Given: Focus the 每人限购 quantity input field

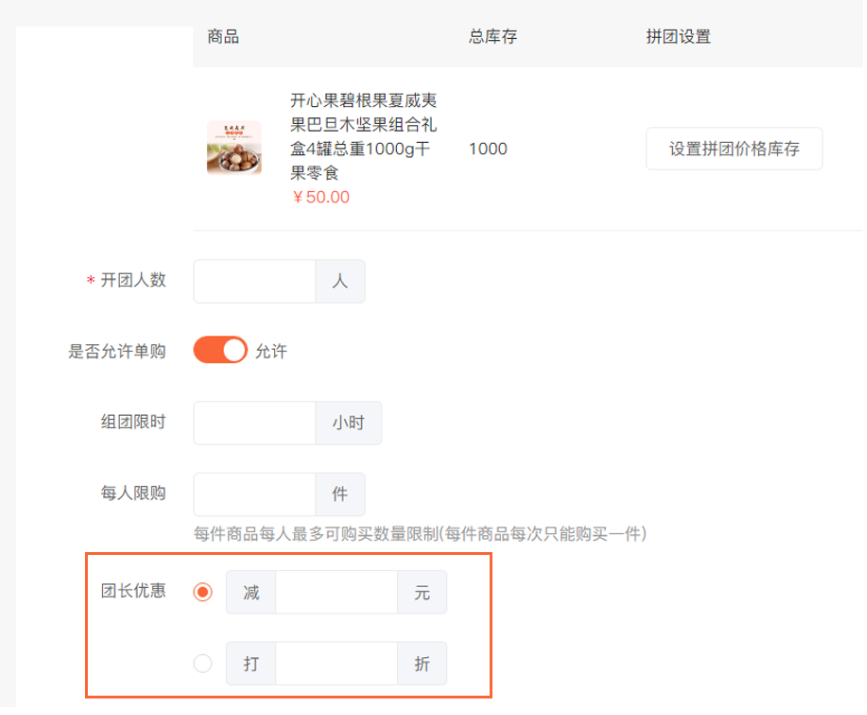Looking at the screenshot, I should pyautogui.click(x=254, y=494).
